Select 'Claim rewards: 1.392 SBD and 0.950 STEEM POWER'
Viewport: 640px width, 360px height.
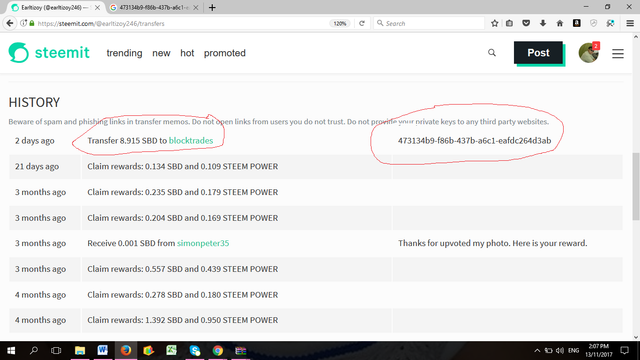[182, 320]
